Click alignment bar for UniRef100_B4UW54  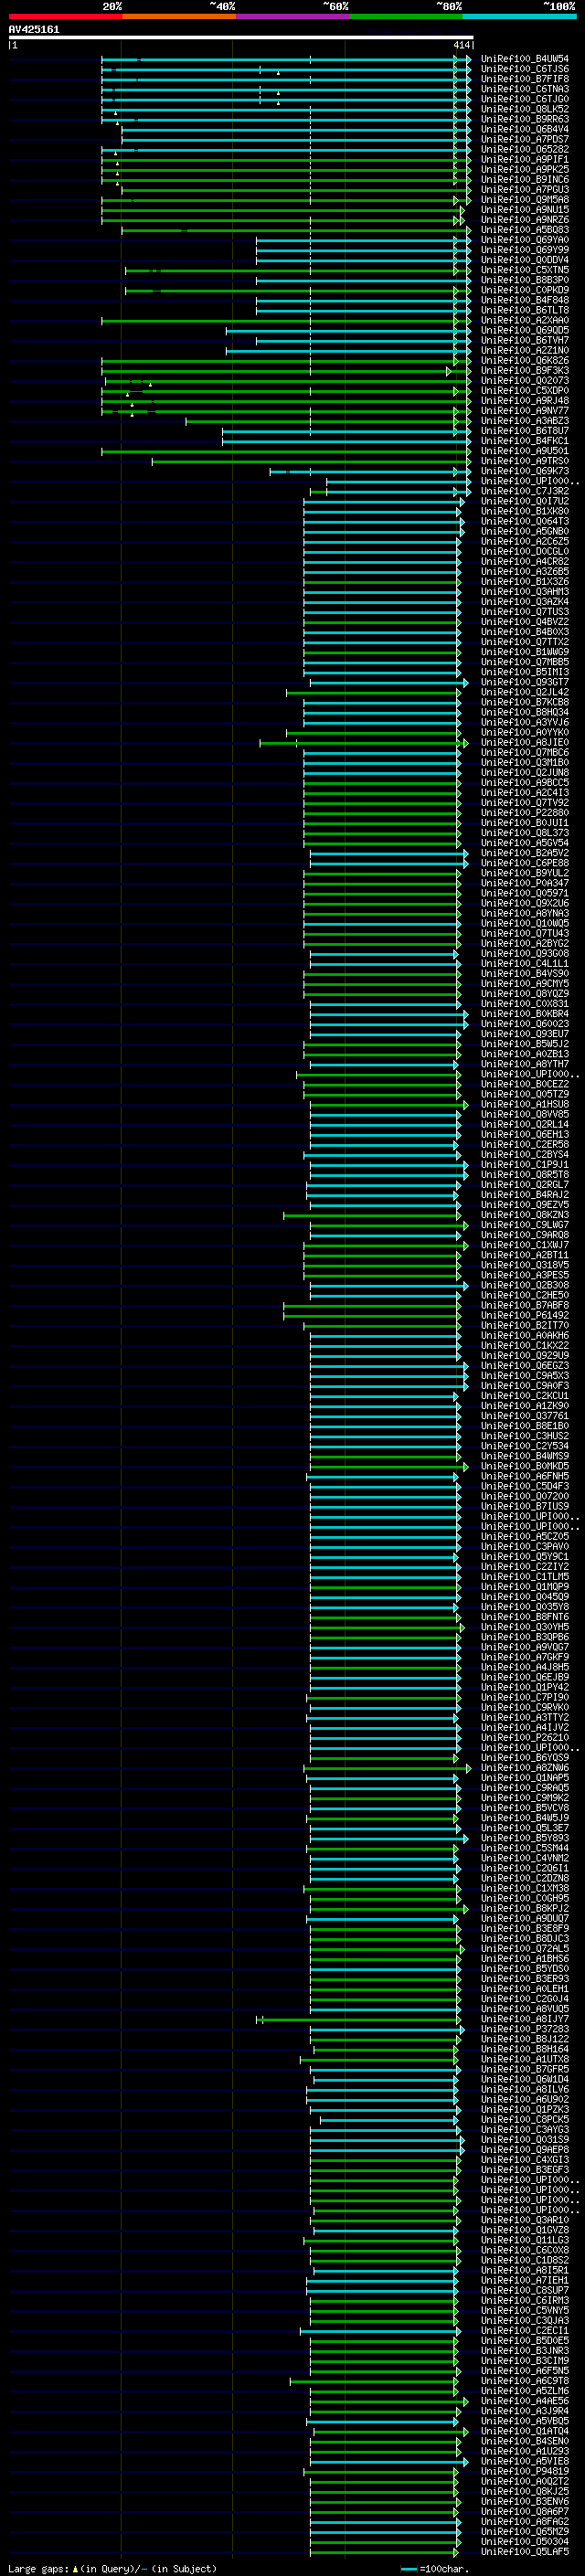click(286, 60)
